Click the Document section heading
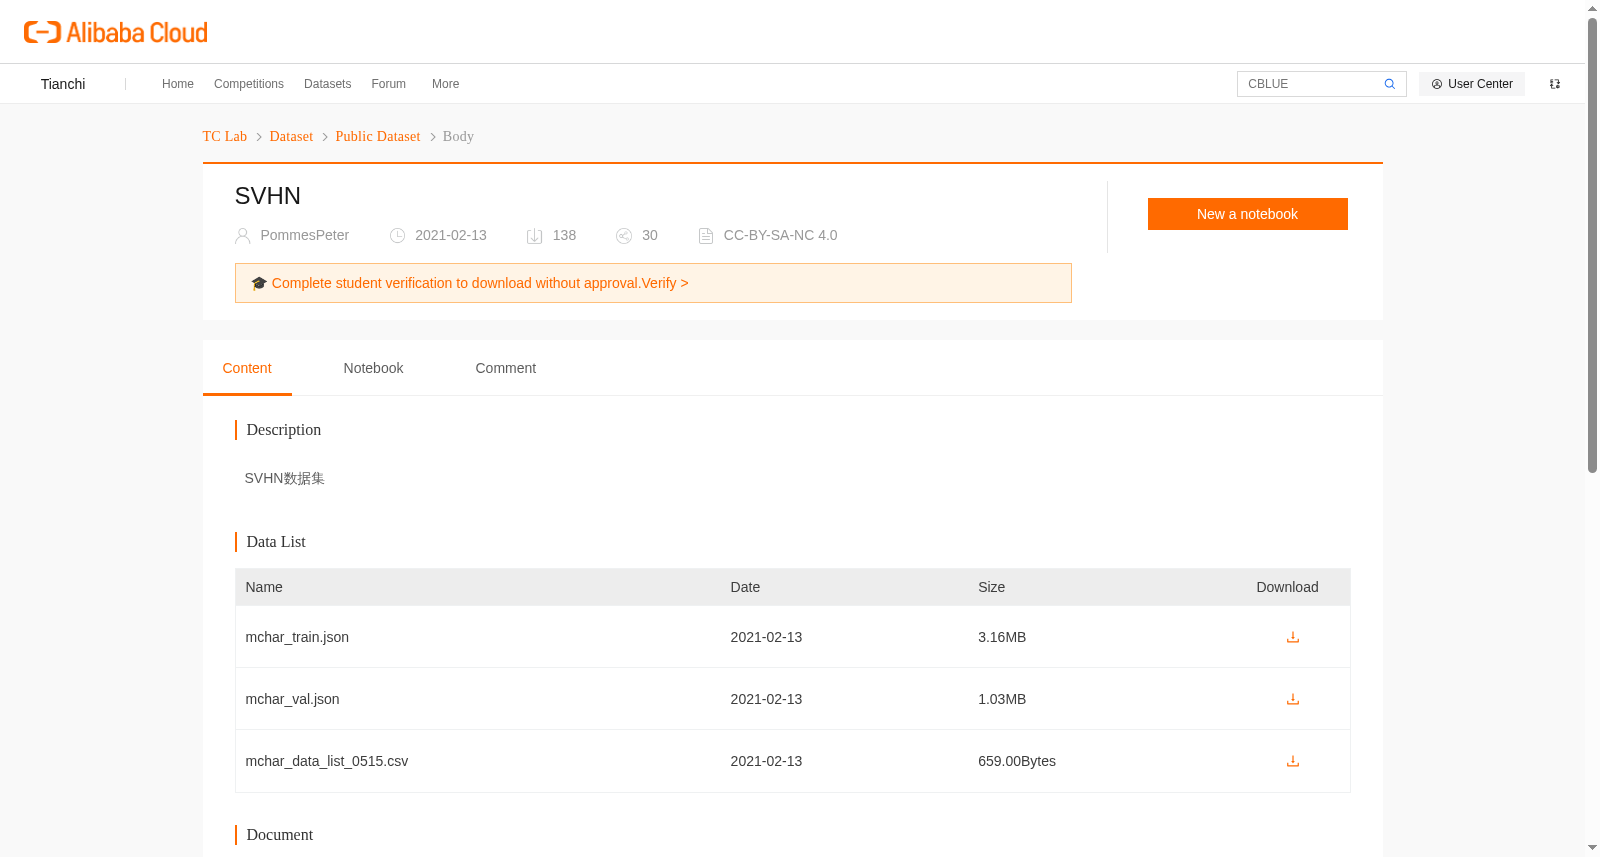The height and width of the screenshot is (857, 1600). tap(280, 835)
